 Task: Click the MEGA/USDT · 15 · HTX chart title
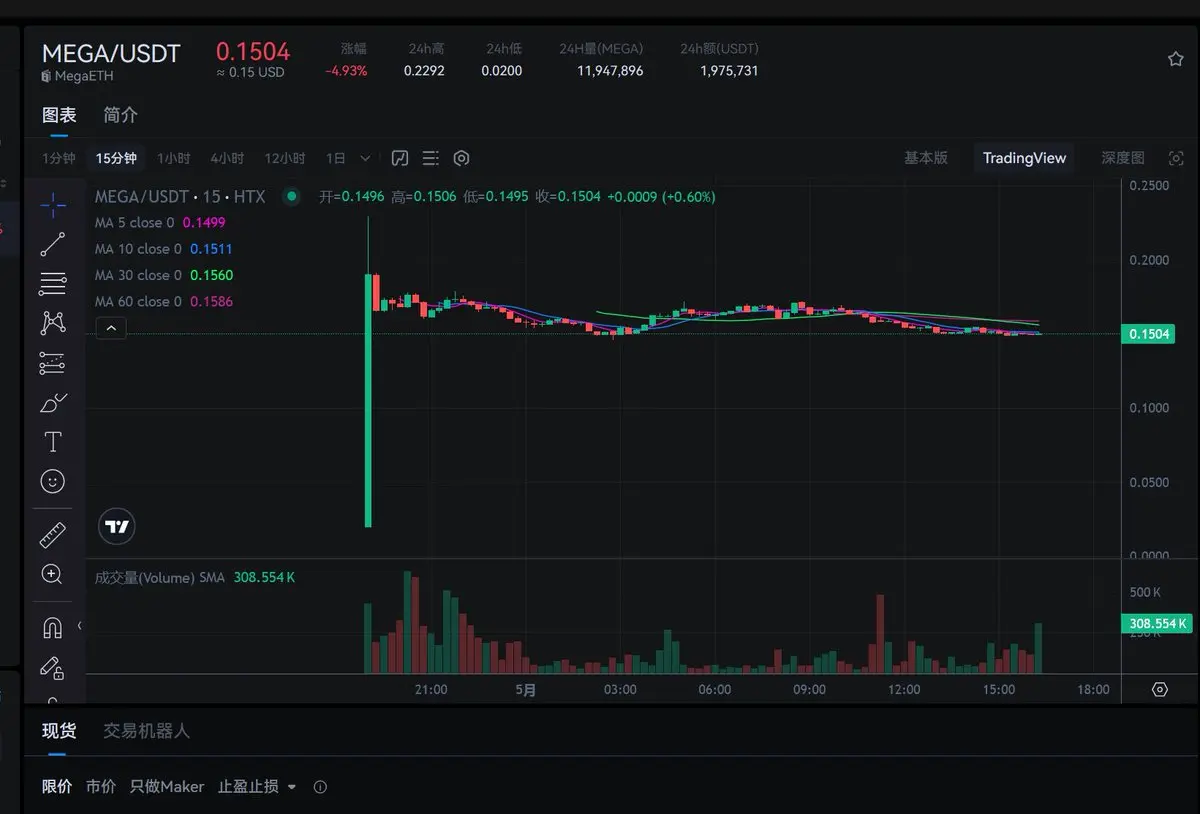[x=180, y=197]
